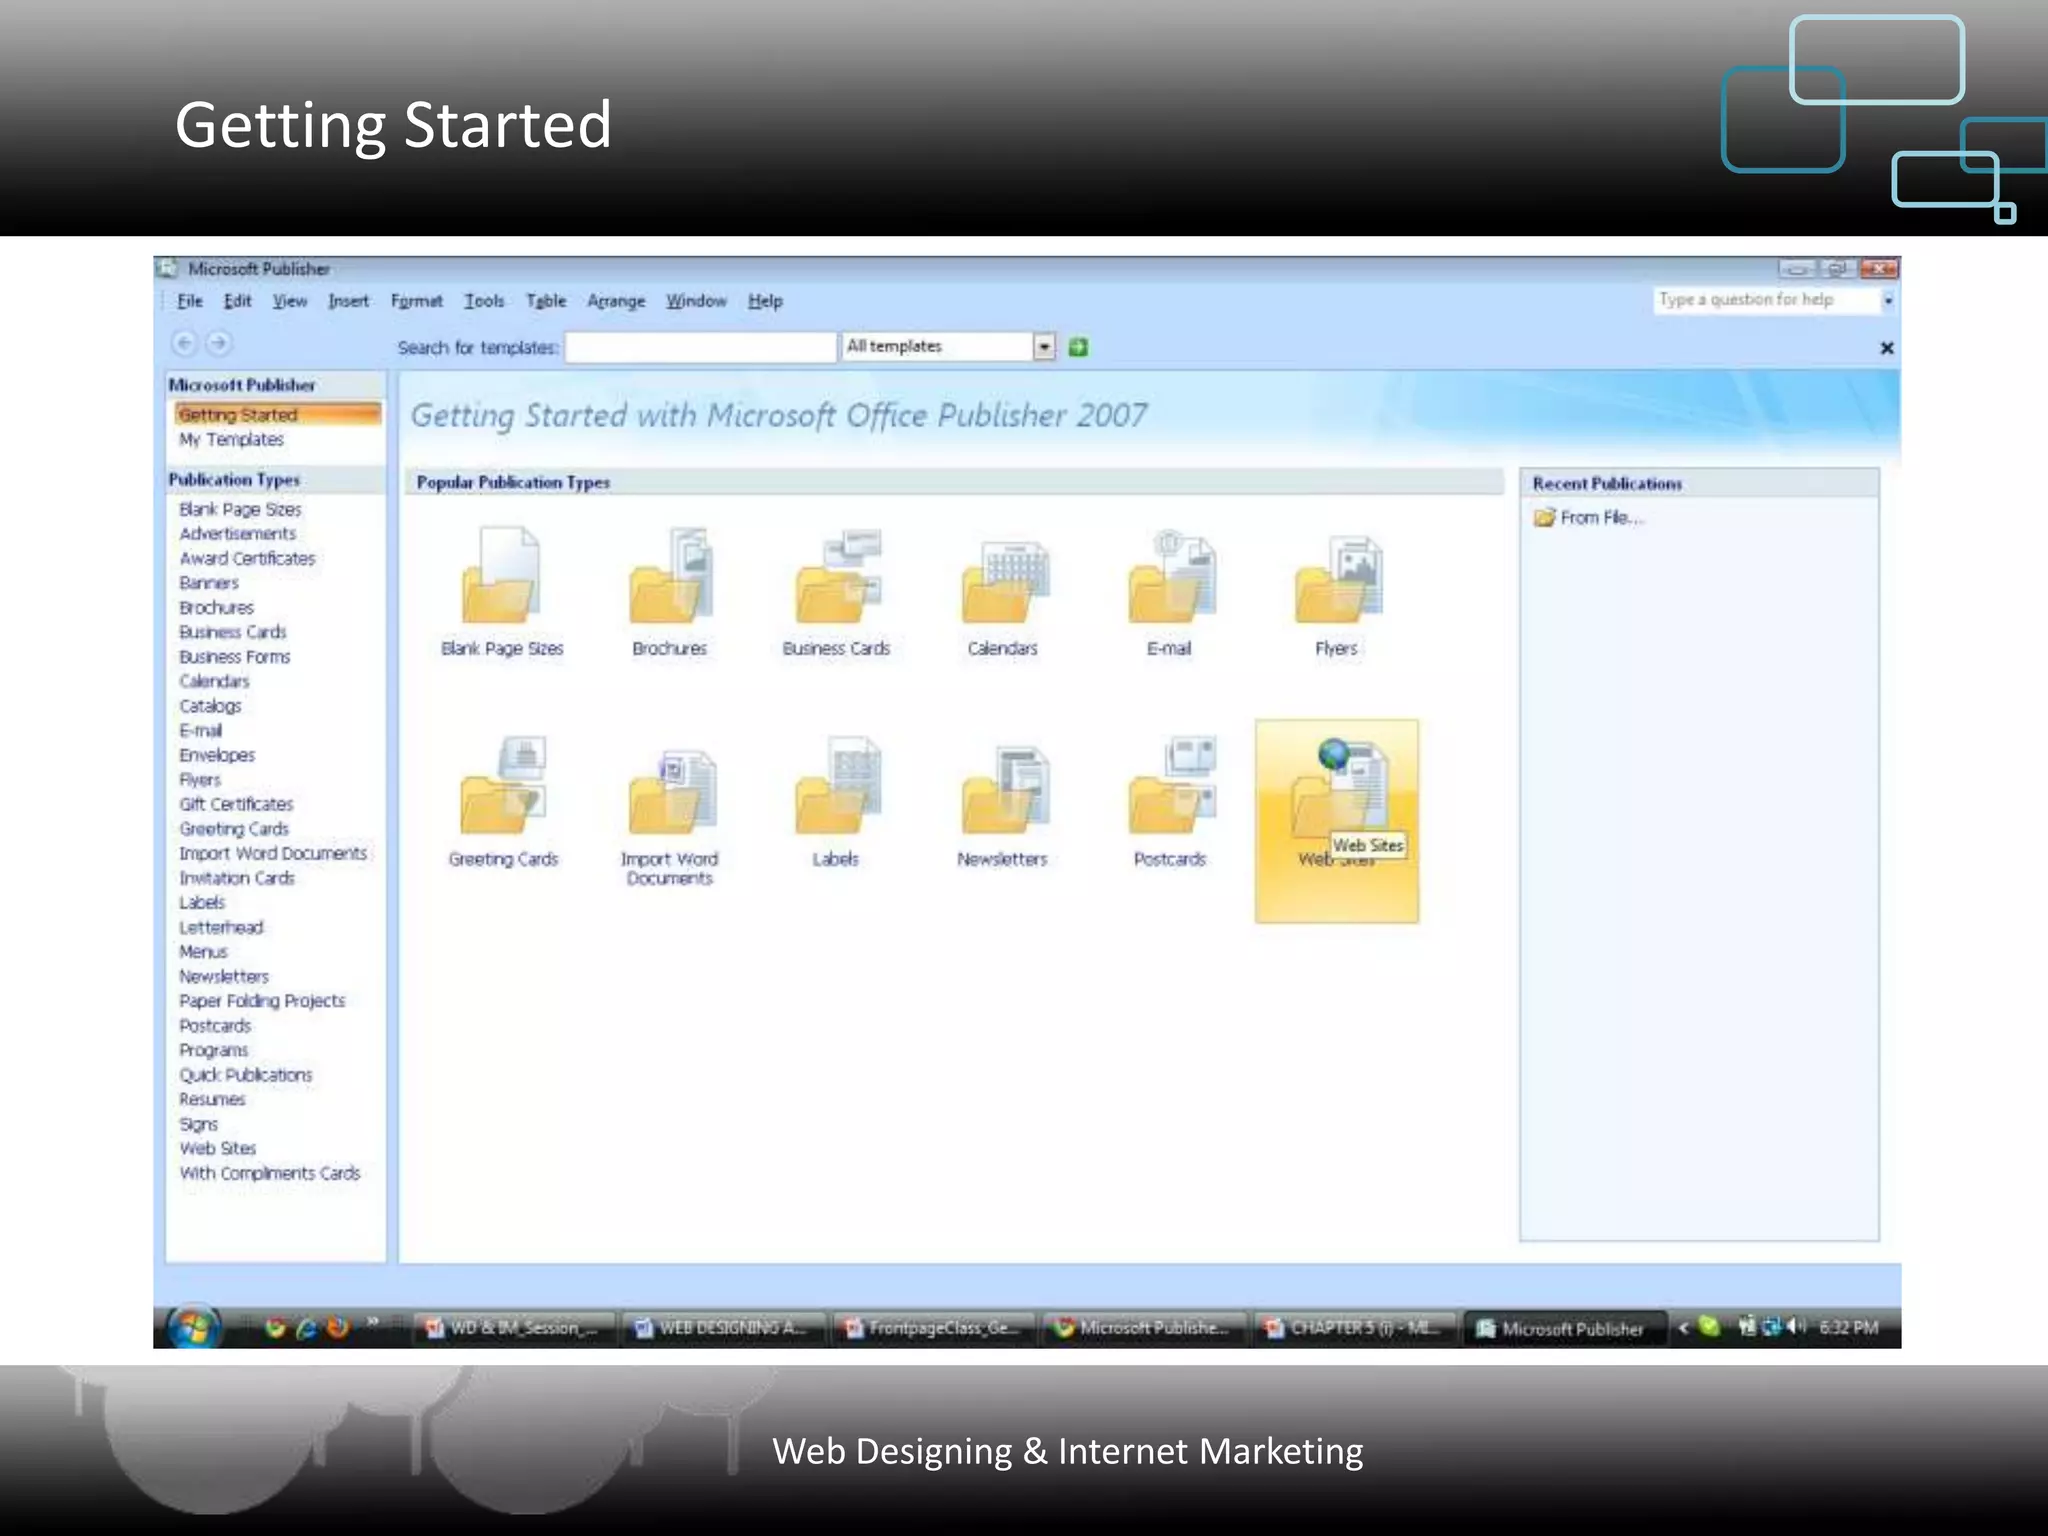The image size is (2048, 1536).
Task: Open the Format menu
Action: click(416, 301)
